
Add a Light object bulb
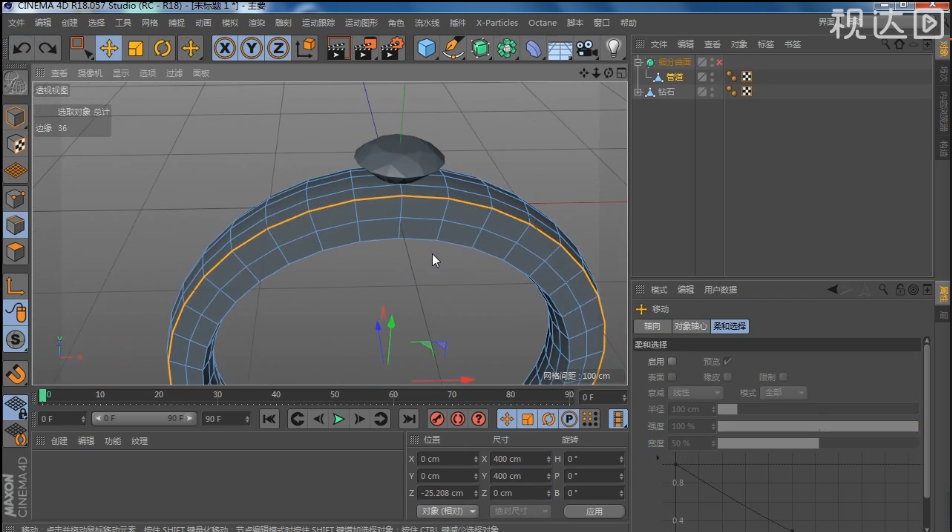613,48
